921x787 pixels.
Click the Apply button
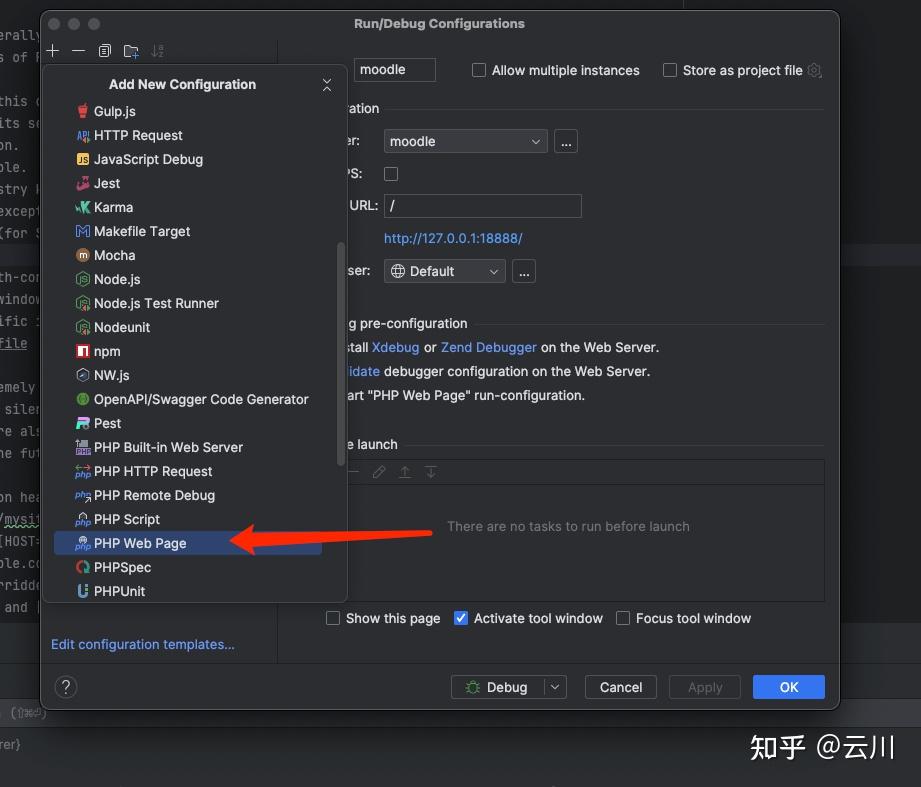[705, 687]
